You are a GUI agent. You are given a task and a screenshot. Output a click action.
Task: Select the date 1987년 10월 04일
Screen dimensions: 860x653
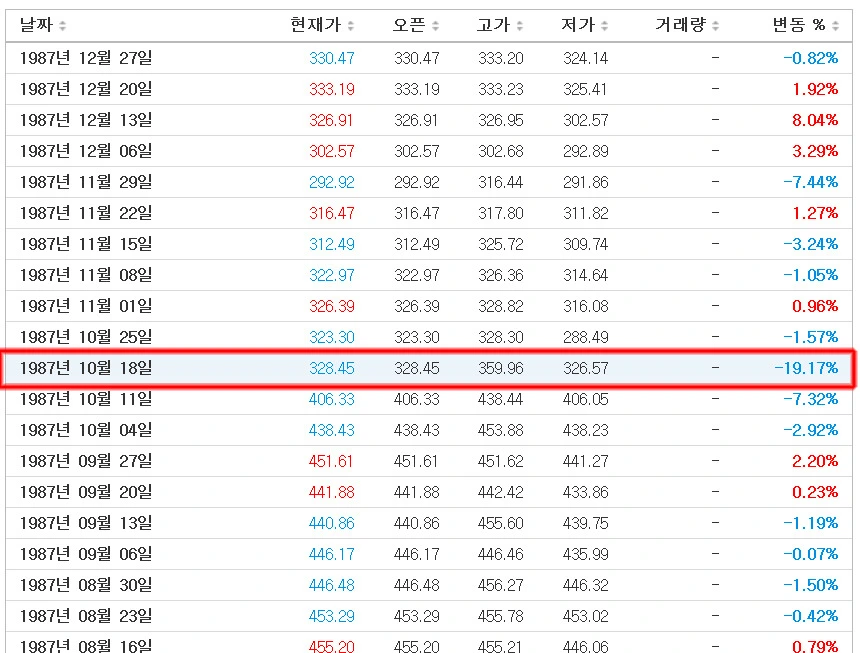tap(86, 430)
